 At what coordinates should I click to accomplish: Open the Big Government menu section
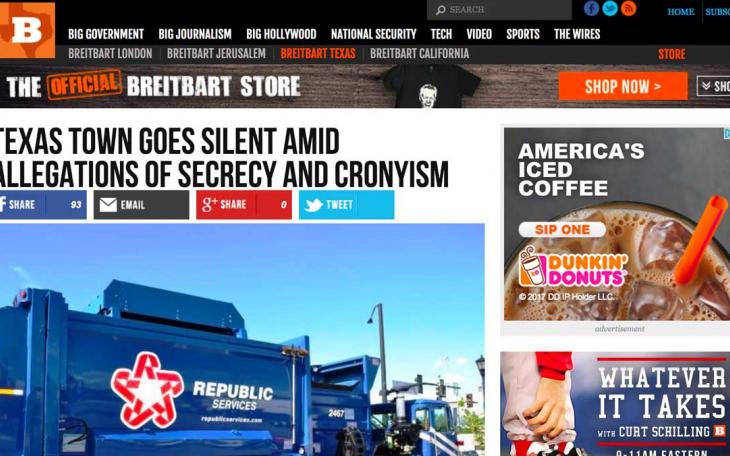[106, 34]
